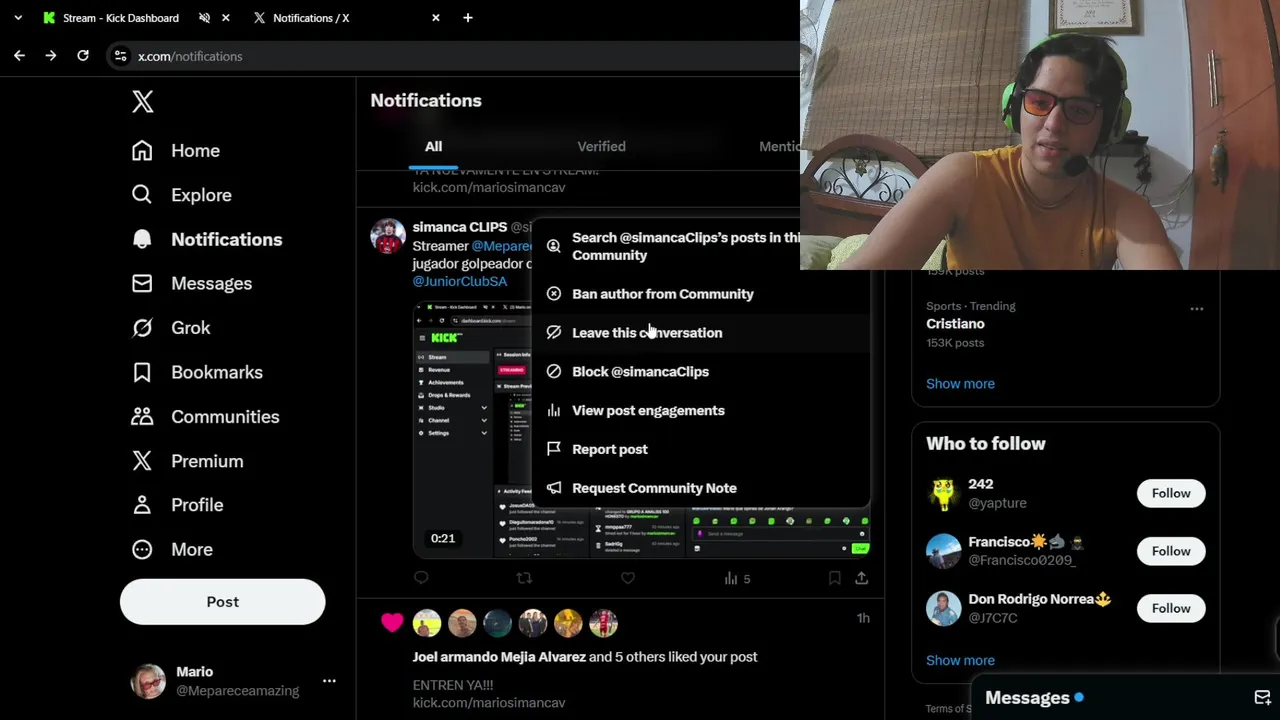Mute icon on Kick Dashboard tab
1280x720 pixels.
[204, 18]
